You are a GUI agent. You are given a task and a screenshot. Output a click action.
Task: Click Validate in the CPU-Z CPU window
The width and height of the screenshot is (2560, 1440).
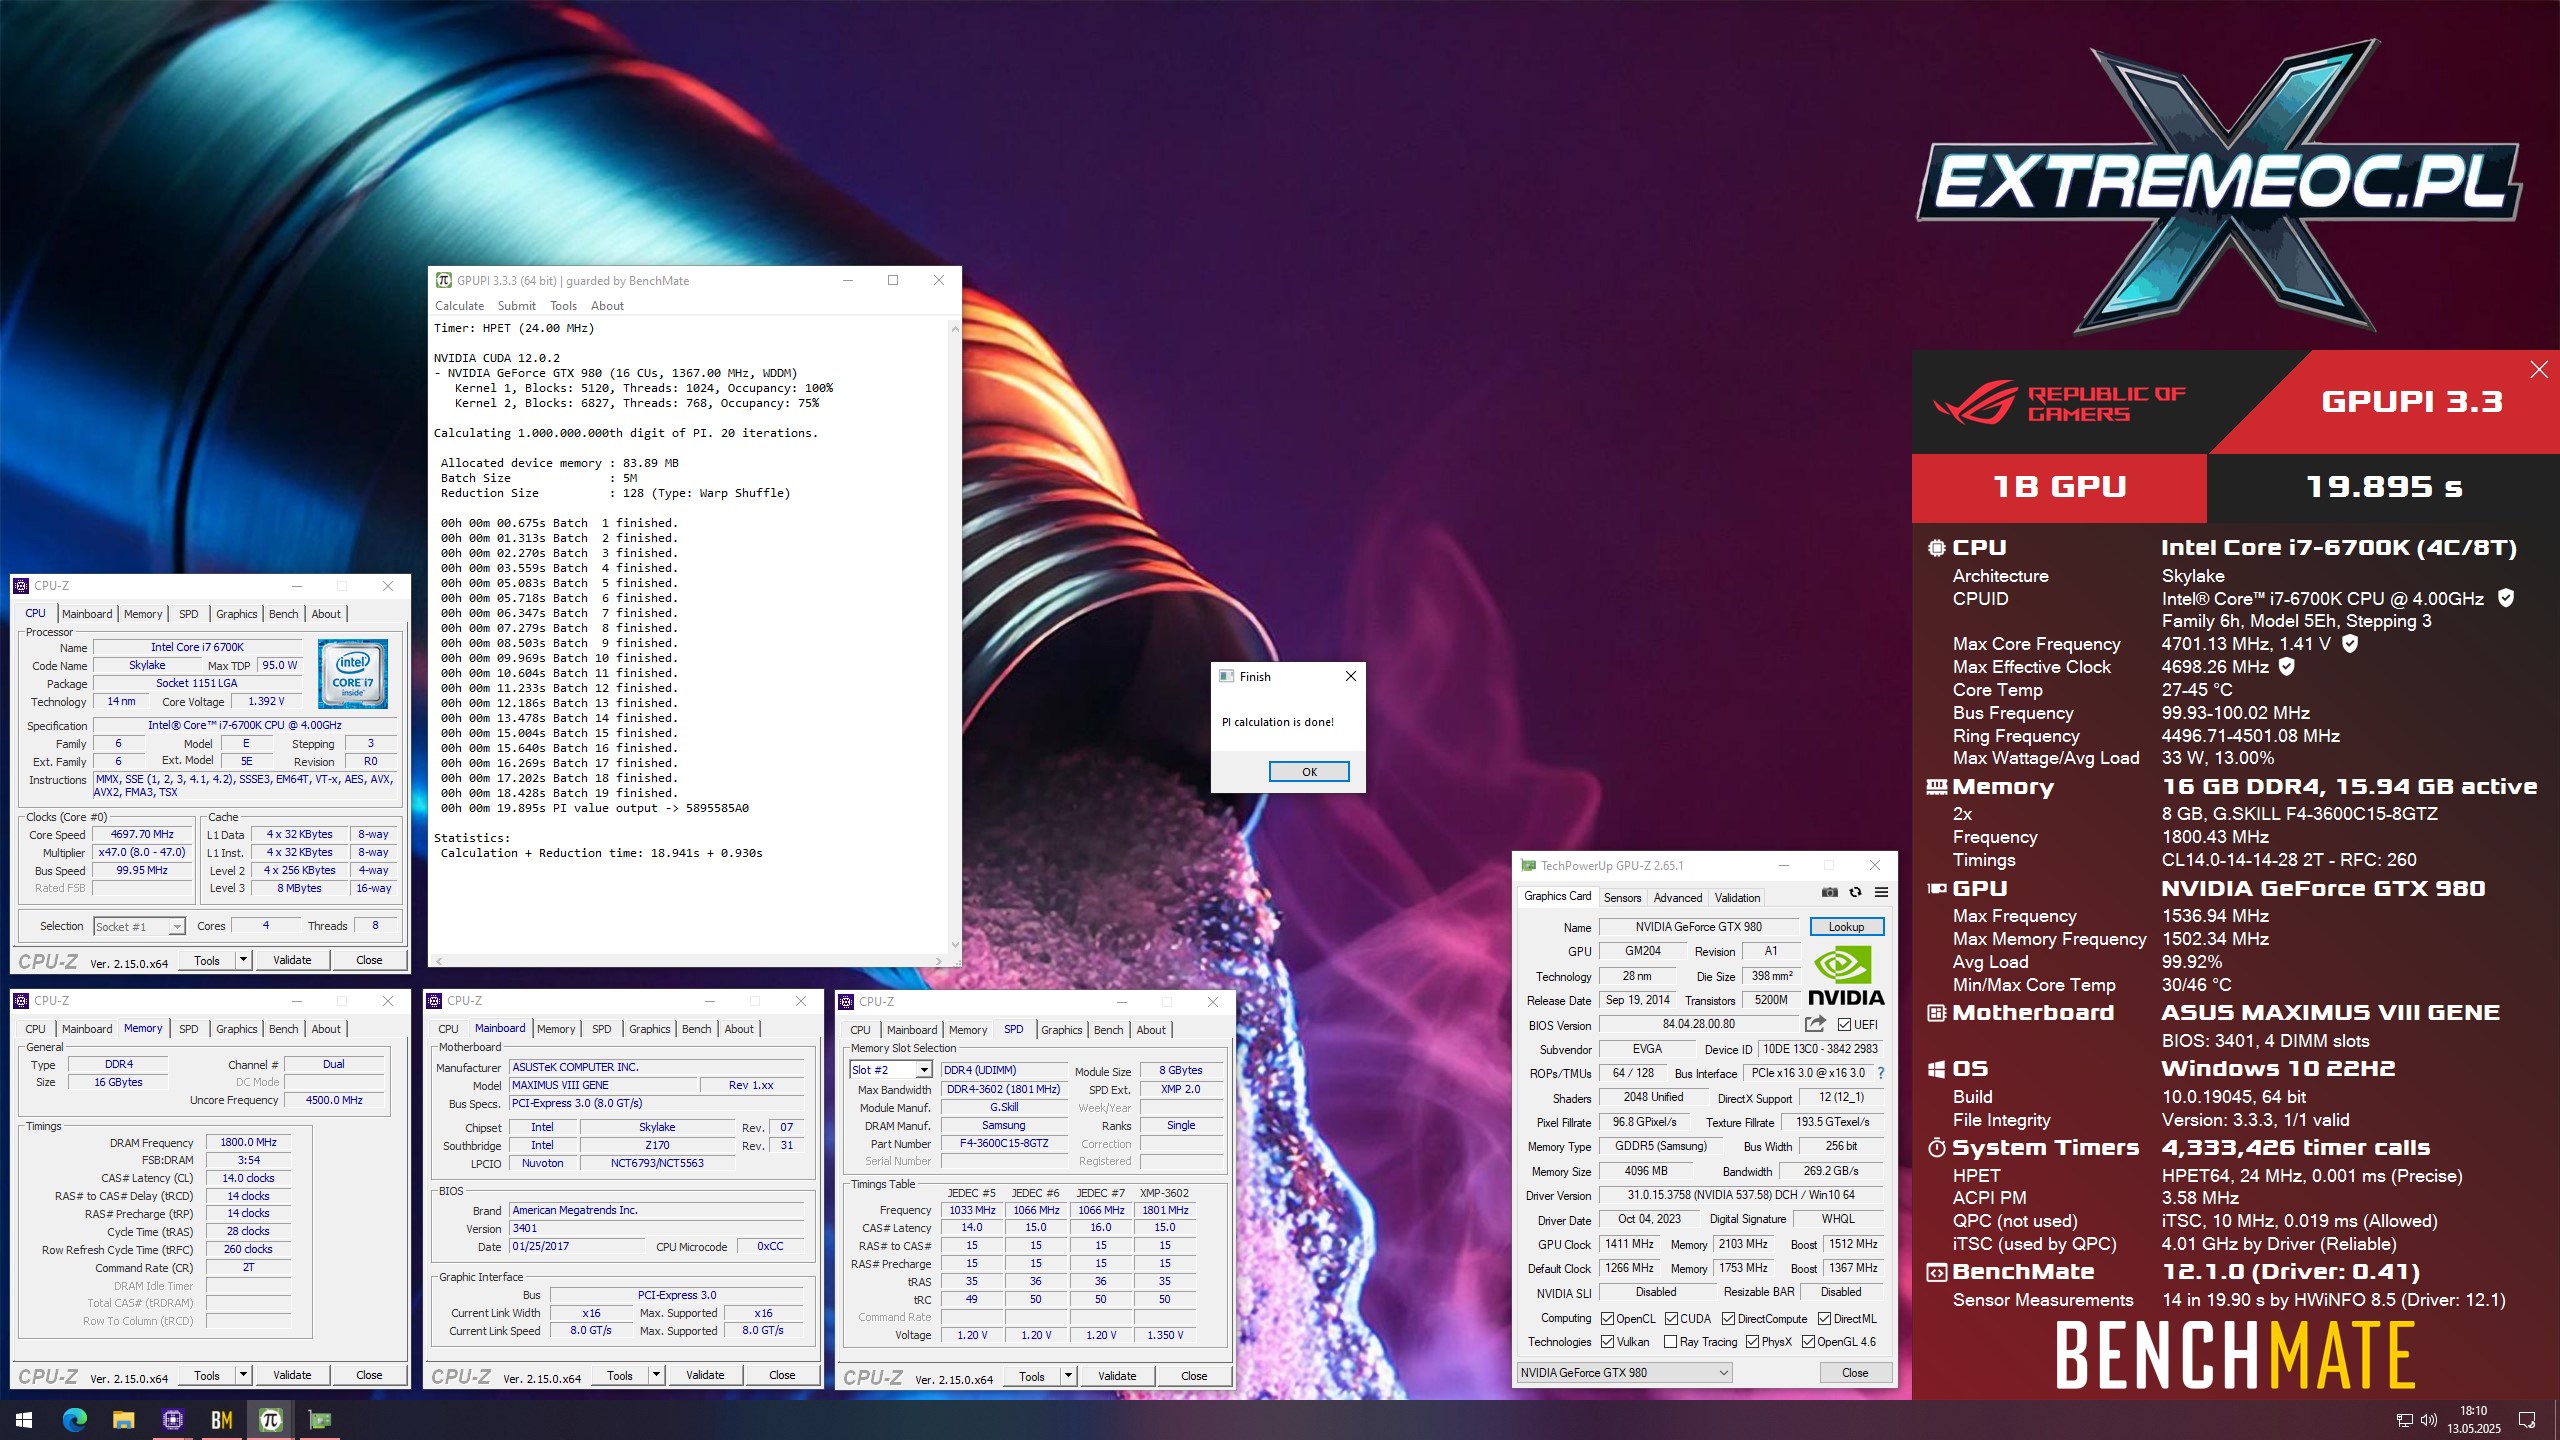tap(292, 960)
